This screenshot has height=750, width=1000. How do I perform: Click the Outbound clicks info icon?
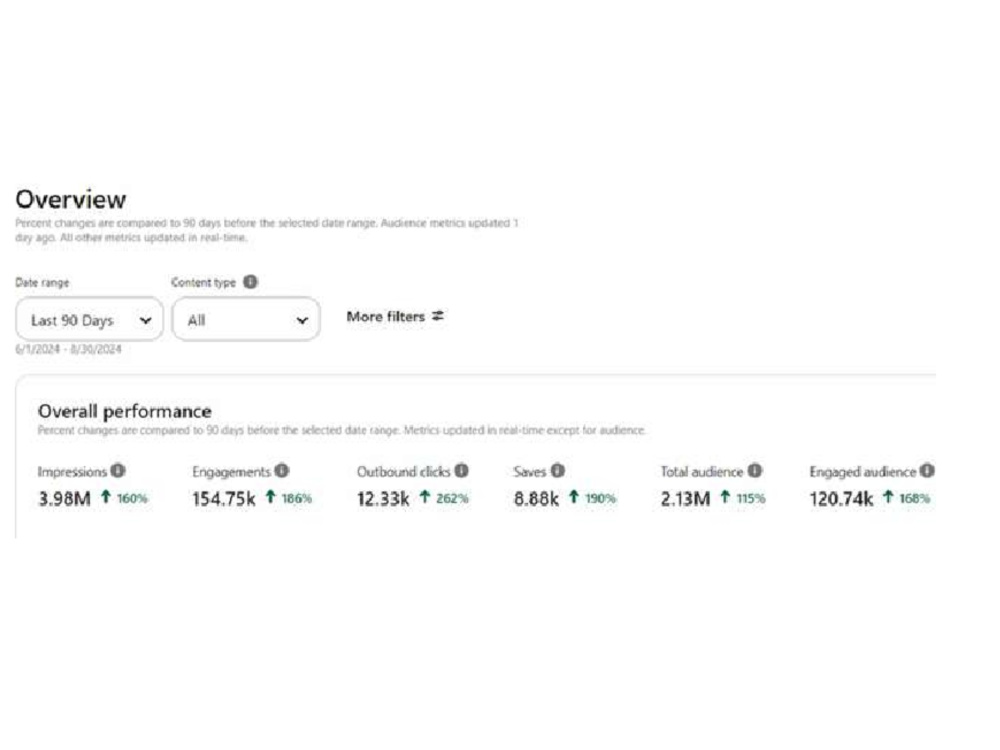click(461, 471)
